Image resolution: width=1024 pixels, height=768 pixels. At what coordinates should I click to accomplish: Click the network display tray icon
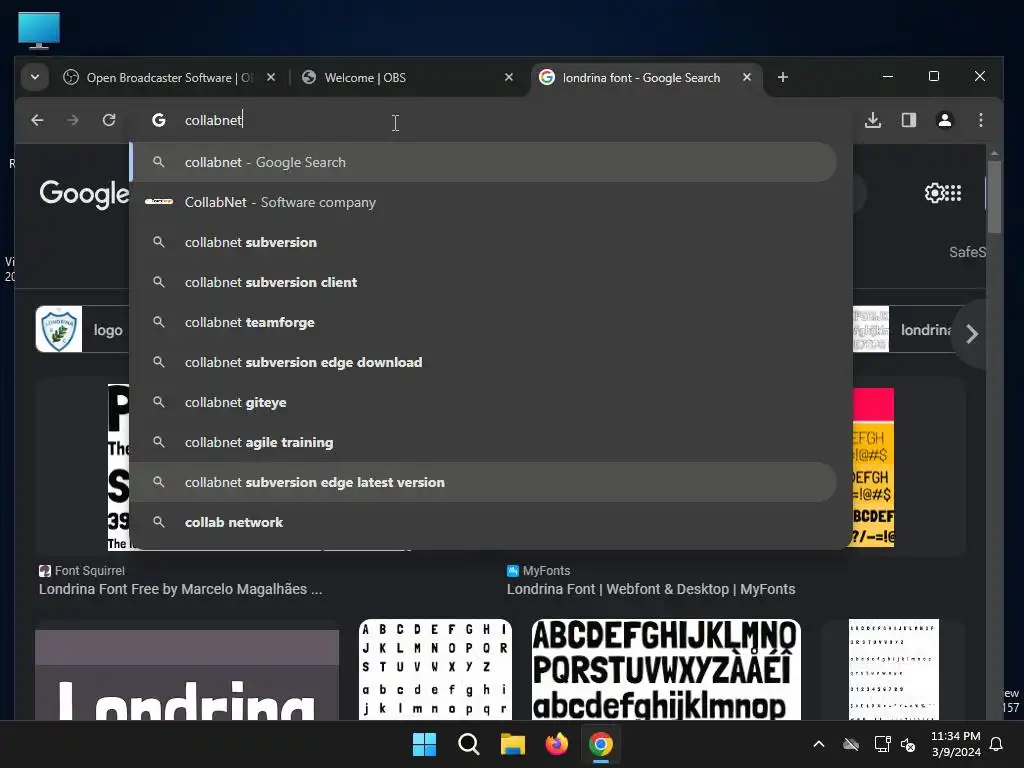(882, 744)
